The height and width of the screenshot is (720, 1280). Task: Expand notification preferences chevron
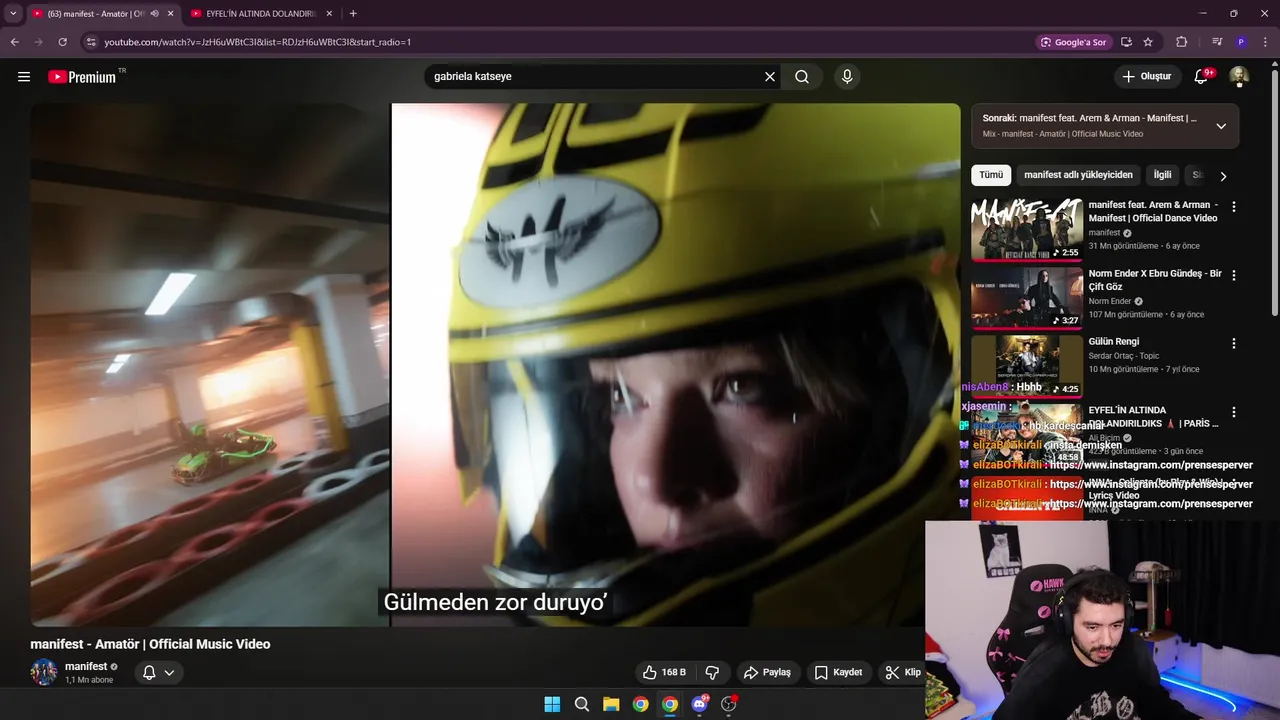(169, 672)
